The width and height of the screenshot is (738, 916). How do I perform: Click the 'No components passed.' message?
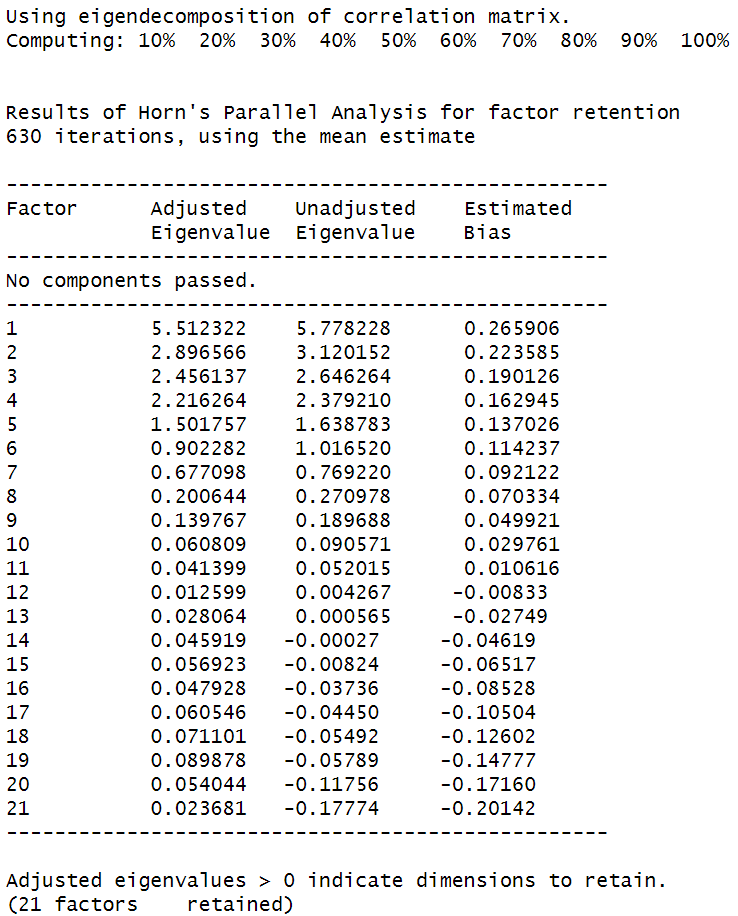coord(131,281)
